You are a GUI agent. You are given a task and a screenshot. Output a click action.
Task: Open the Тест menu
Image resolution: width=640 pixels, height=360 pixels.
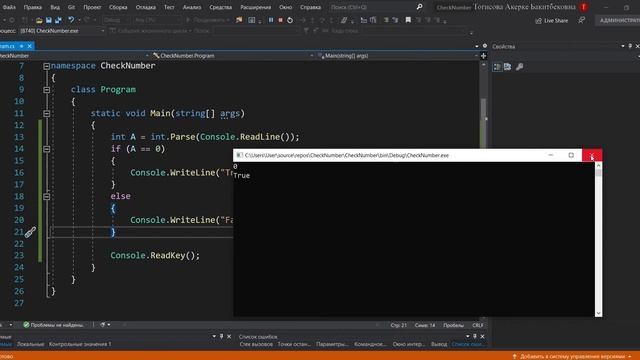pyautogui.click(x=169, y=7)
